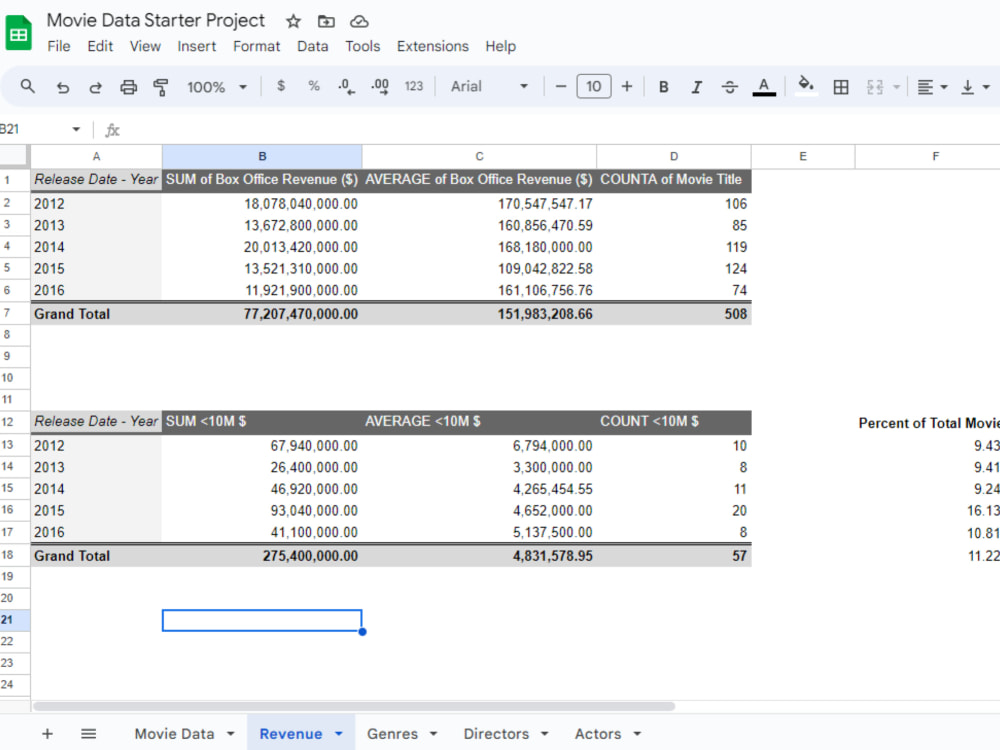
Task: Switch to the Genres sheet tab
Action: (x=392, y=734)
